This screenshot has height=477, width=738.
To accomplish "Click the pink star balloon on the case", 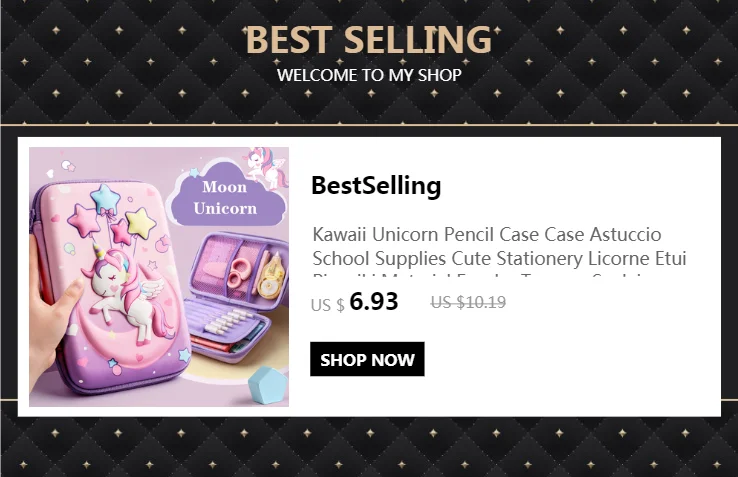I will pyautogui.click(x=84, y=220).
